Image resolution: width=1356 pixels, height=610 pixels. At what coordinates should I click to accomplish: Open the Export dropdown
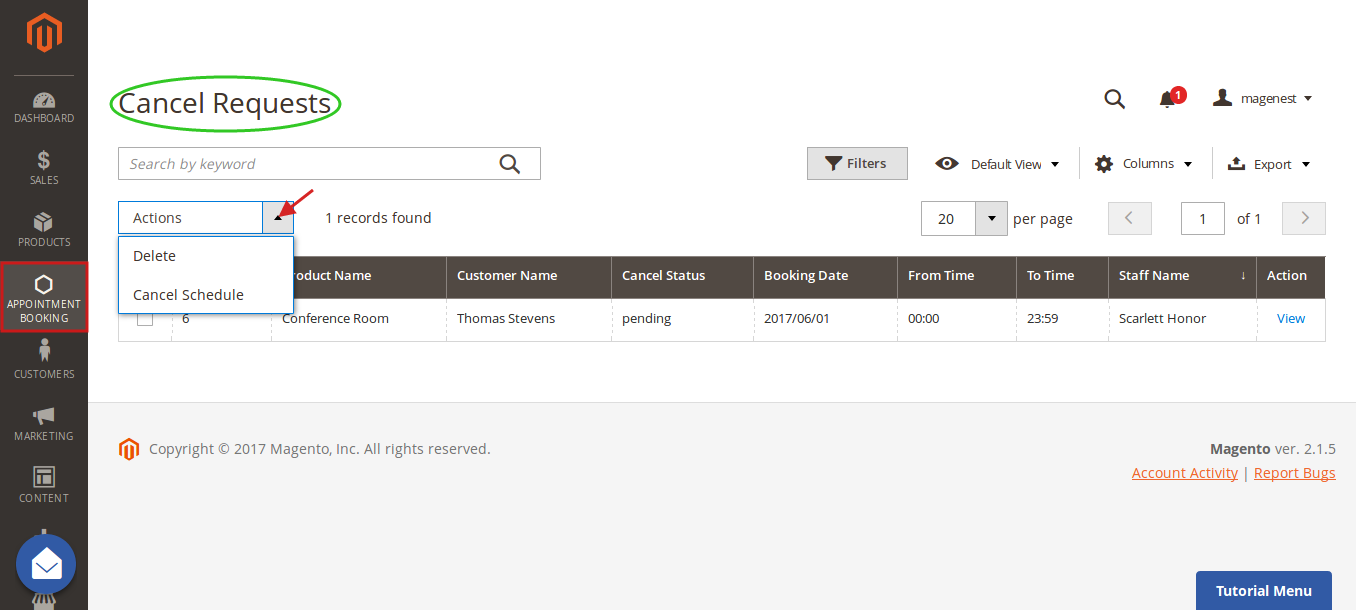point(1268,164)
